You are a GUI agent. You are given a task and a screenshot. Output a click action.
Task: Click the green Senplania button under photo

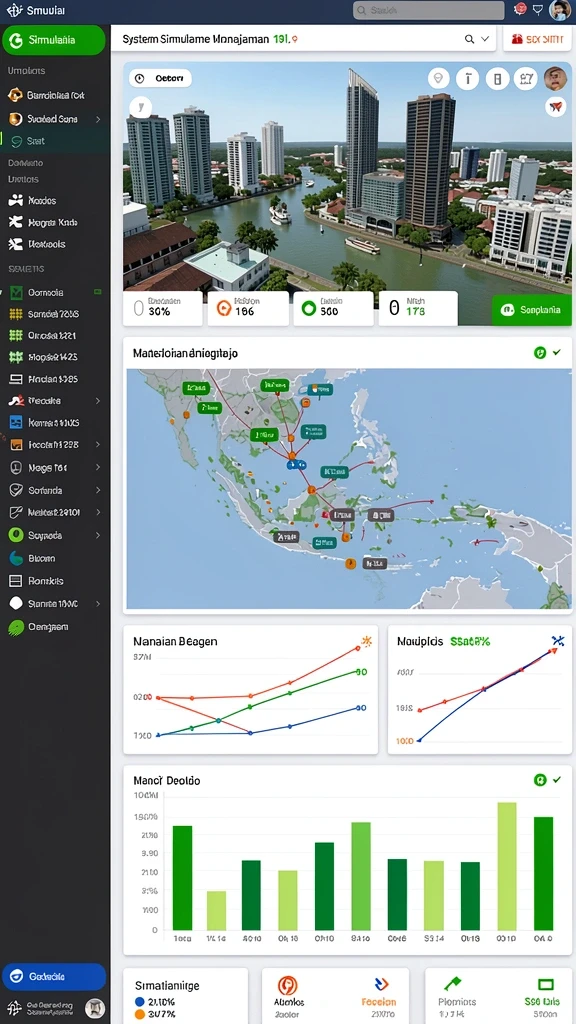tap(531, 310)
